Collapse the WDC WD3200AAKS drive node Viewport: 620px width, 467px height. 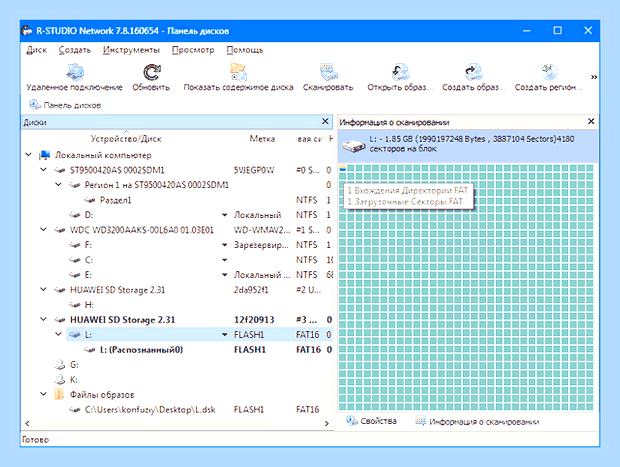tap(43, 229)
